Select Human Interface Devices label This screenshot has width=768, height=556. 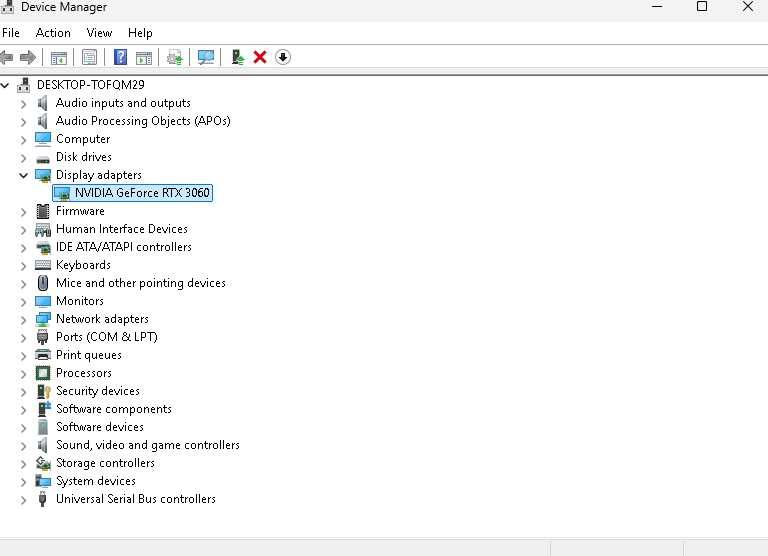coord(121,229)
